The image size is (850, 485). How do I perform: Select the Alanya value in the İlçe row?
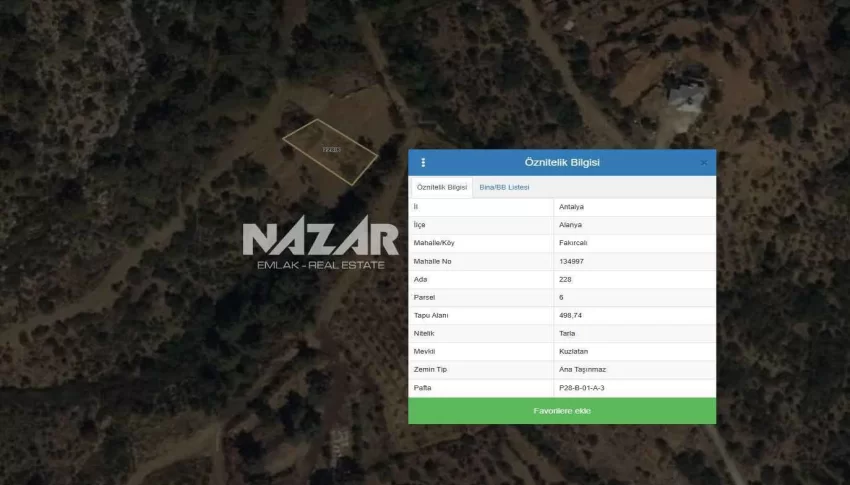click(x=570, y=225)
